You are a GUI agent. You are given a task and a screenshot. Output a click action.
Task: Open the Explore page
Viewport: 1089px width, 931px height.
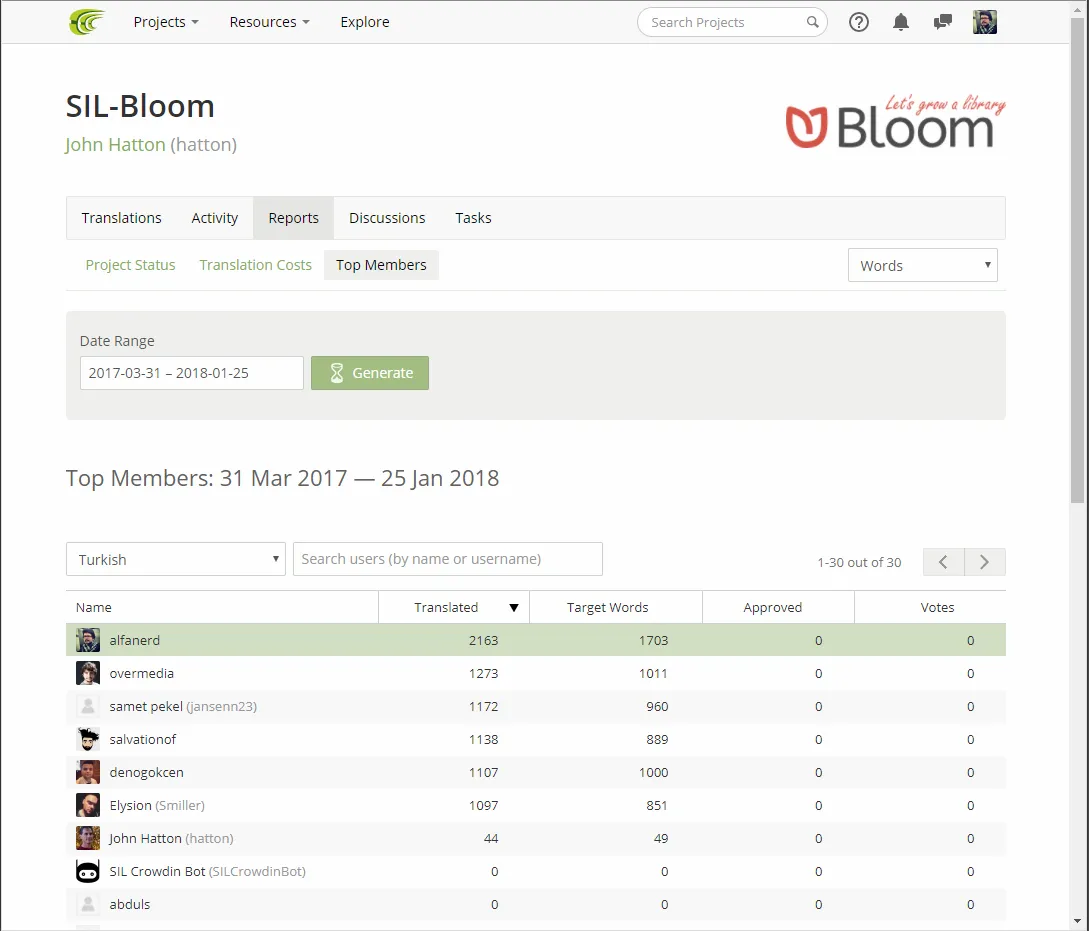[365, 22]
